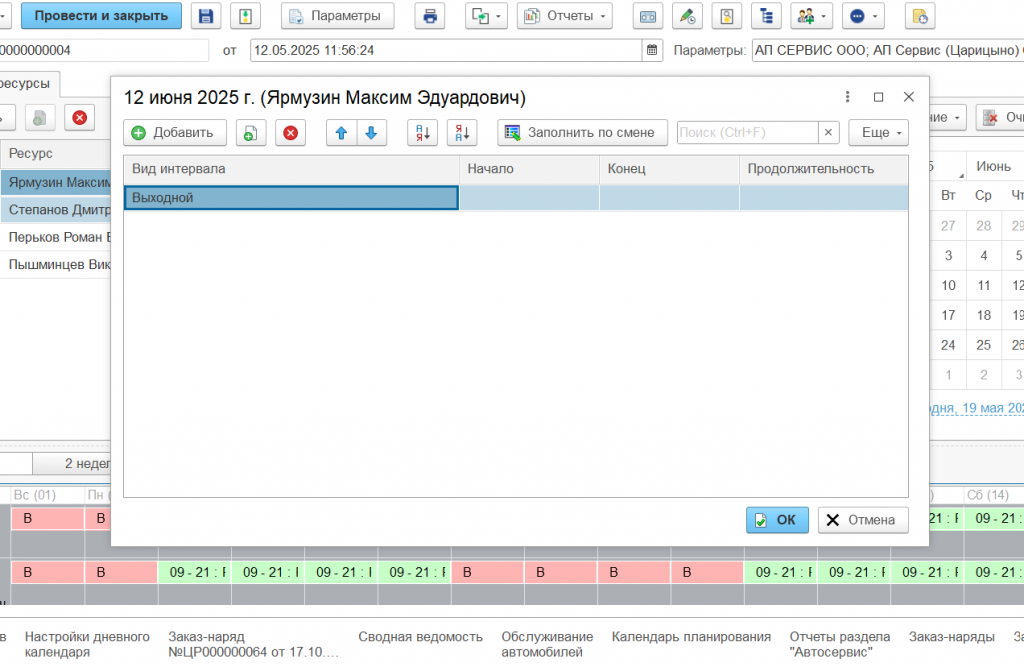Open the Еще dropdown menu in the dialog
Image resolution: width=1024 pixels, height=667 pixels.
coord(878,133)
